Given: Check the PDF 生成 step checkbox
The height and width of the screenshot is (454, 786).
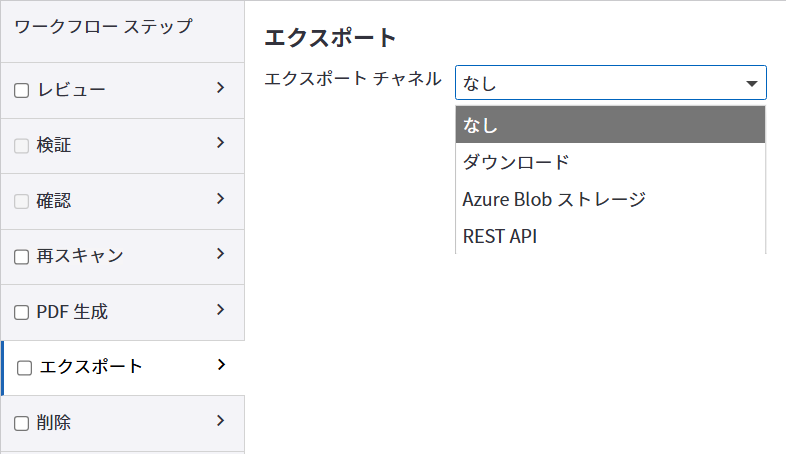Looking at the screenshot, I should pos(22,313).
